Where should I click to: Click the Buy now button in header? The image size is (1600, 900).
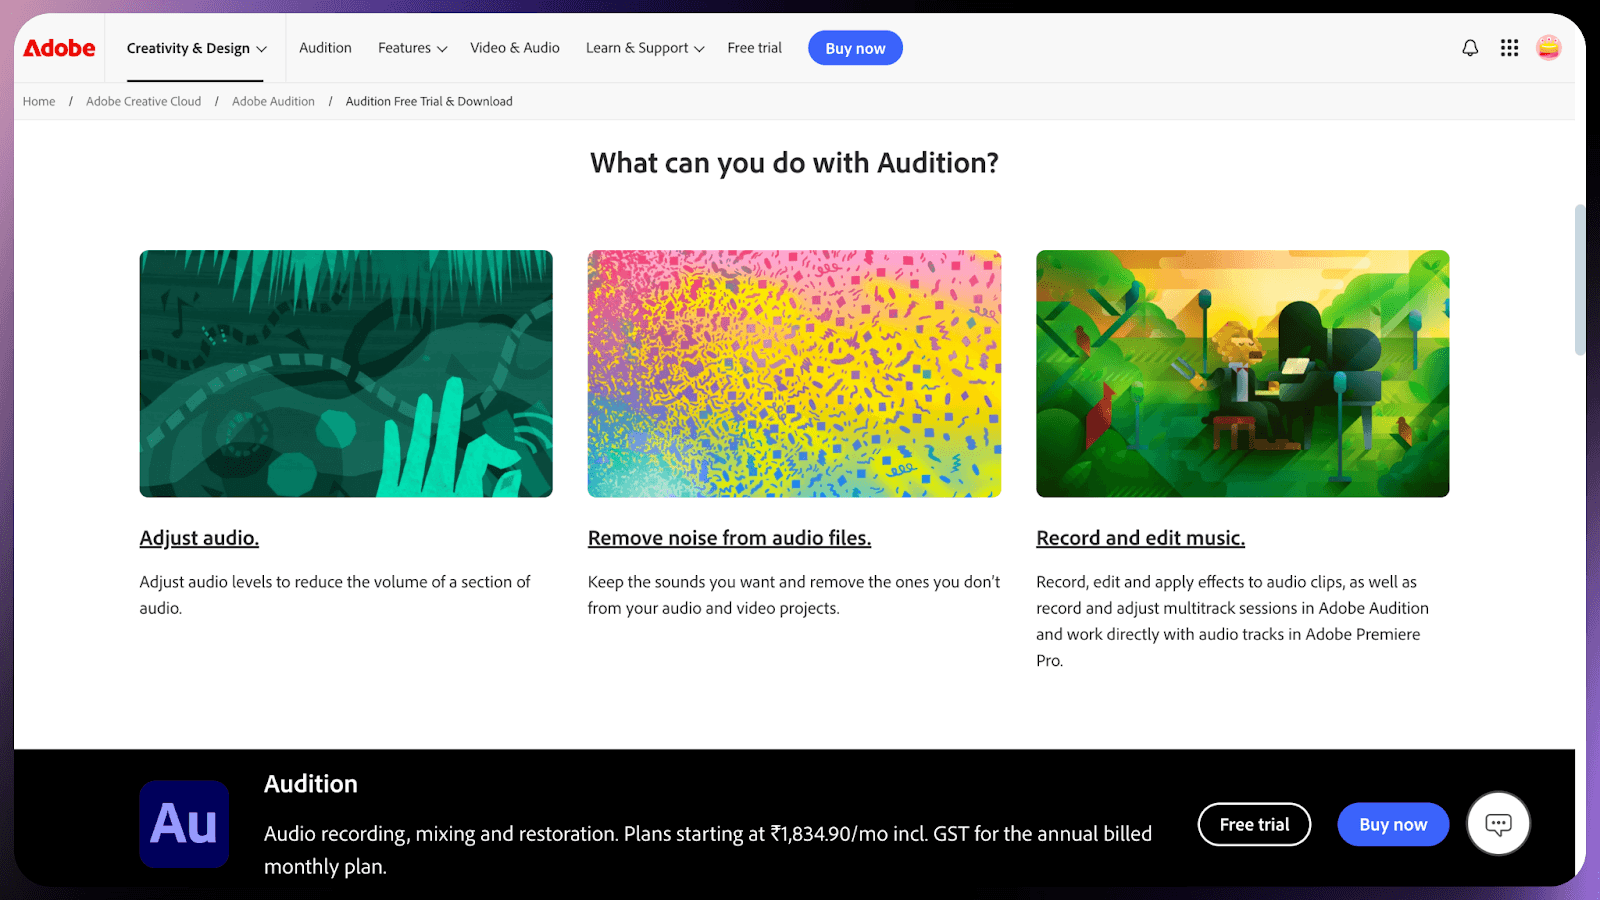click(855, 48)
